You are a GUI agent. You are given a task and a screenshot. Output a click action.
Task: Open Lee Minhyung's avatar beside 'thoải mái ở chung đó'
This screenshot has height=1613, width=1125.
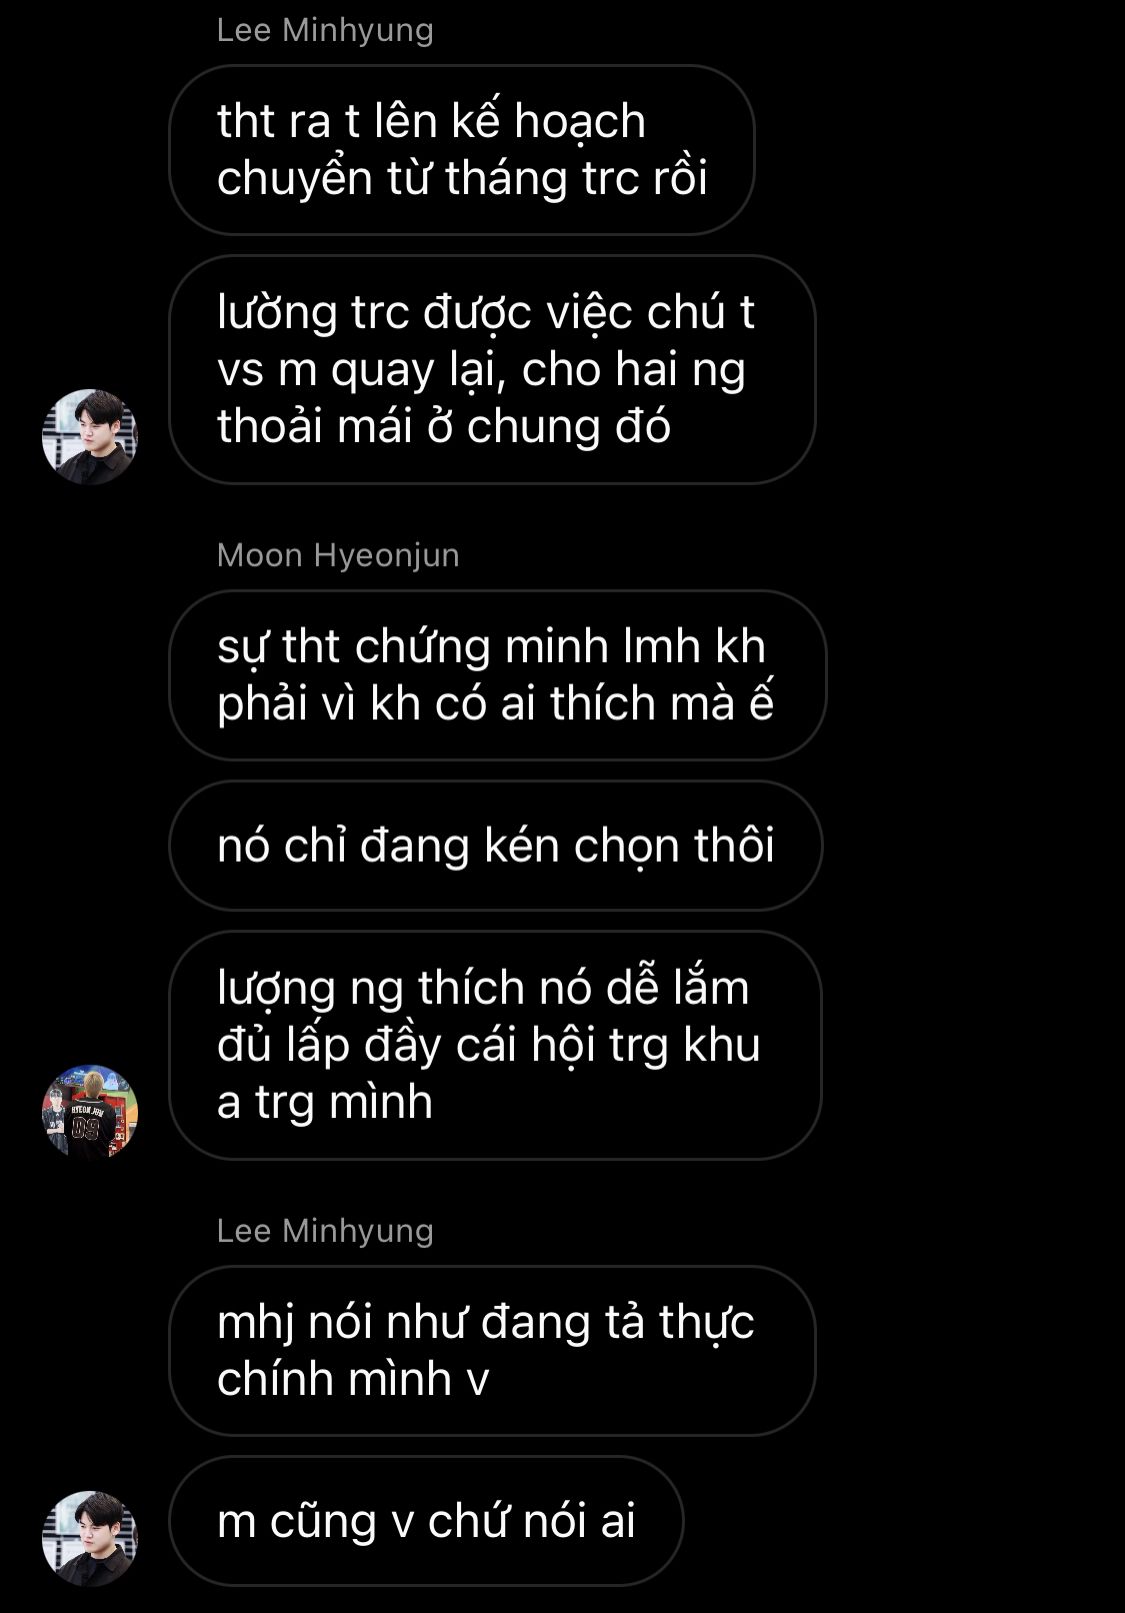coord(90,437)
